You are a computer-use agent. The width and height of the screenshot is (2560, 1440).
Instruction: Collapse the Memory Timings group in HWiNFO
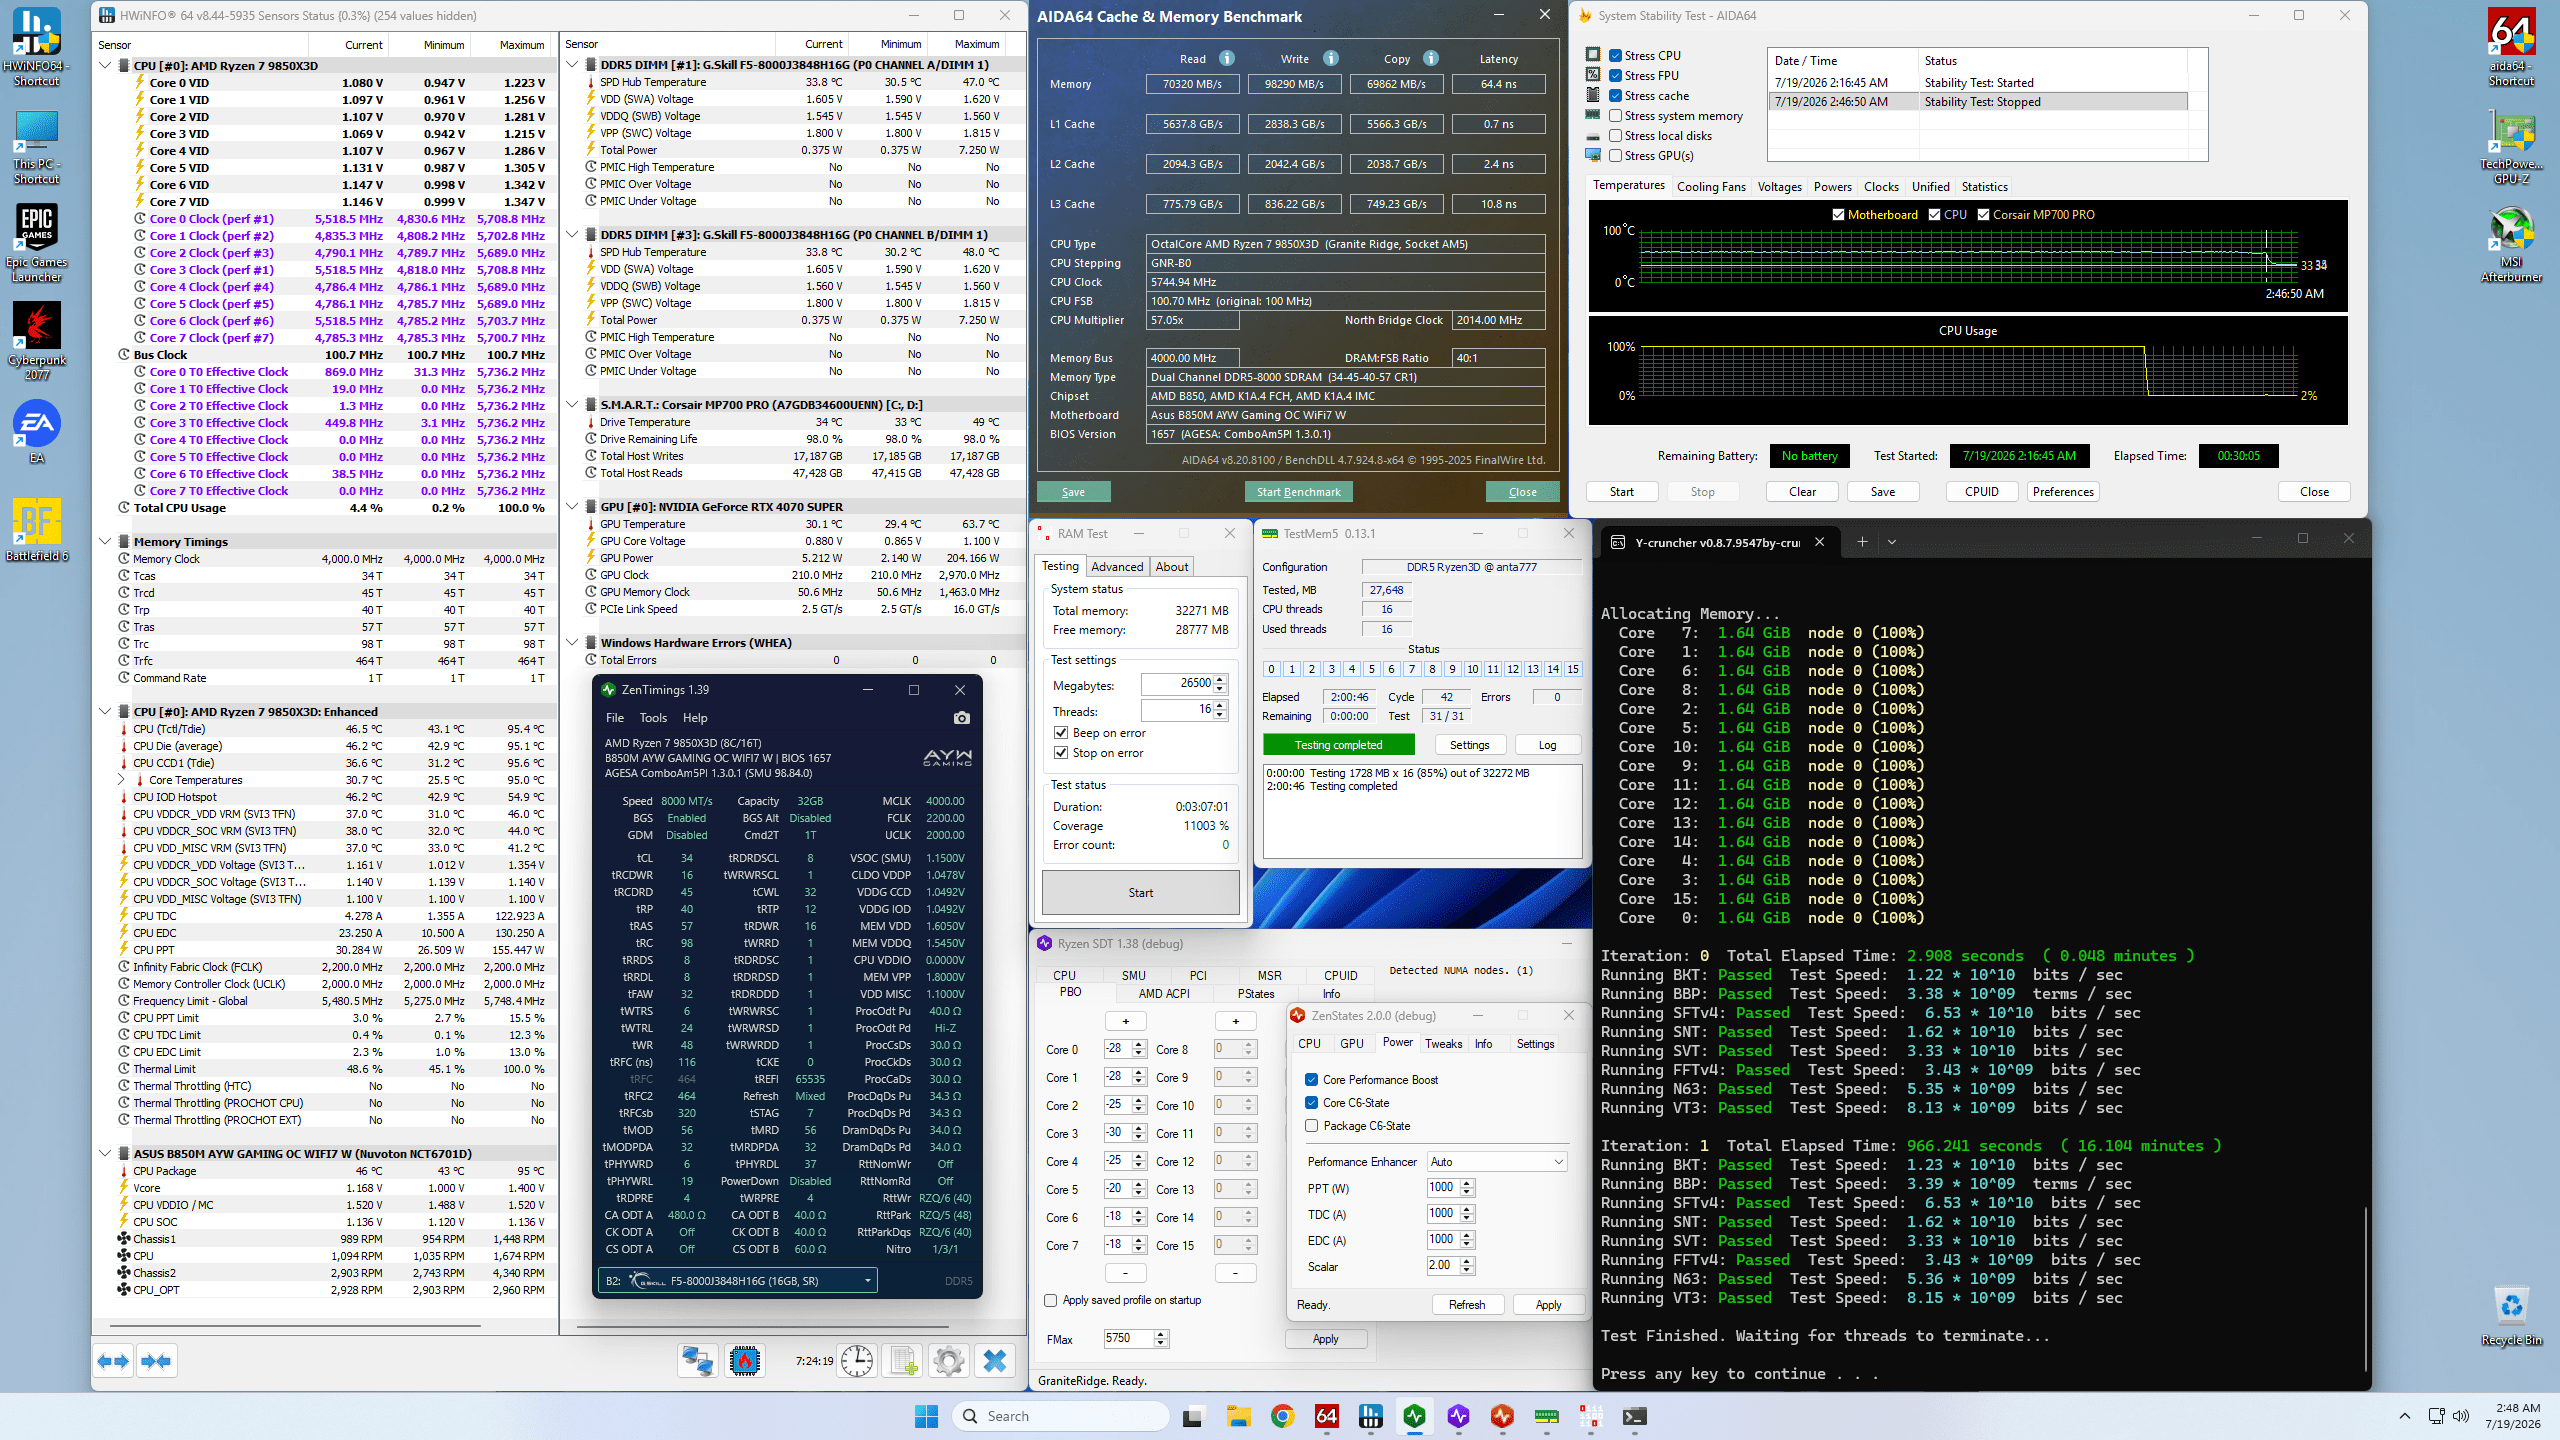pos(105,542)
